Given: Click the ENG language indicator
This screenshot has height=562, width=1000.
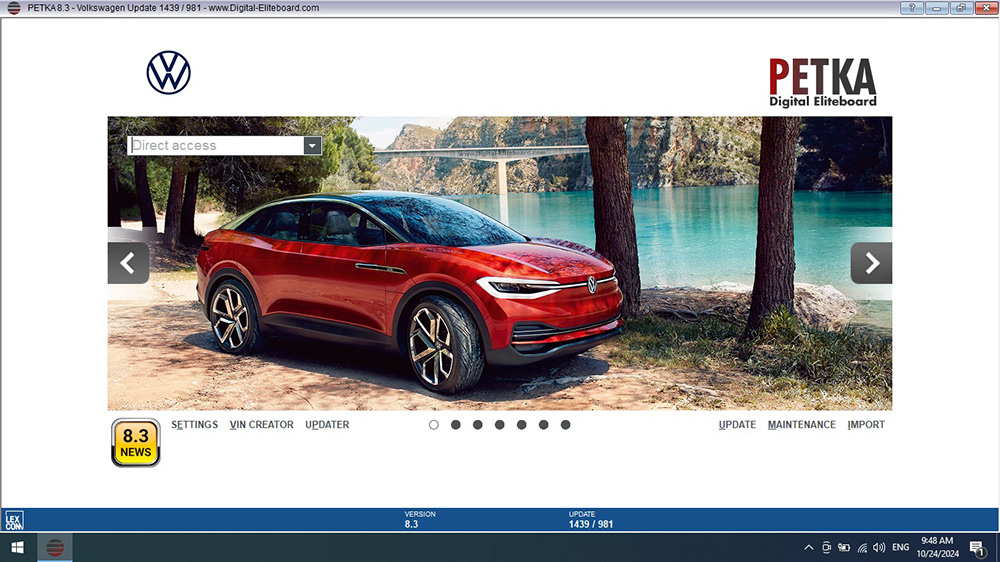Looking at the screenshot, I should tap(901, 547).
